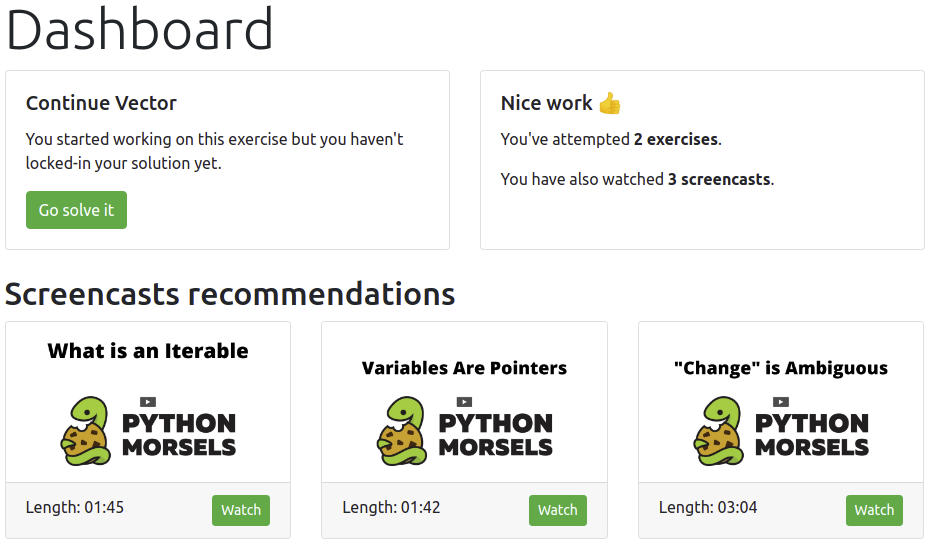Screen dimensions: 929x548
Task: Open the What is an Iterable title
Action: pos(148,351)
